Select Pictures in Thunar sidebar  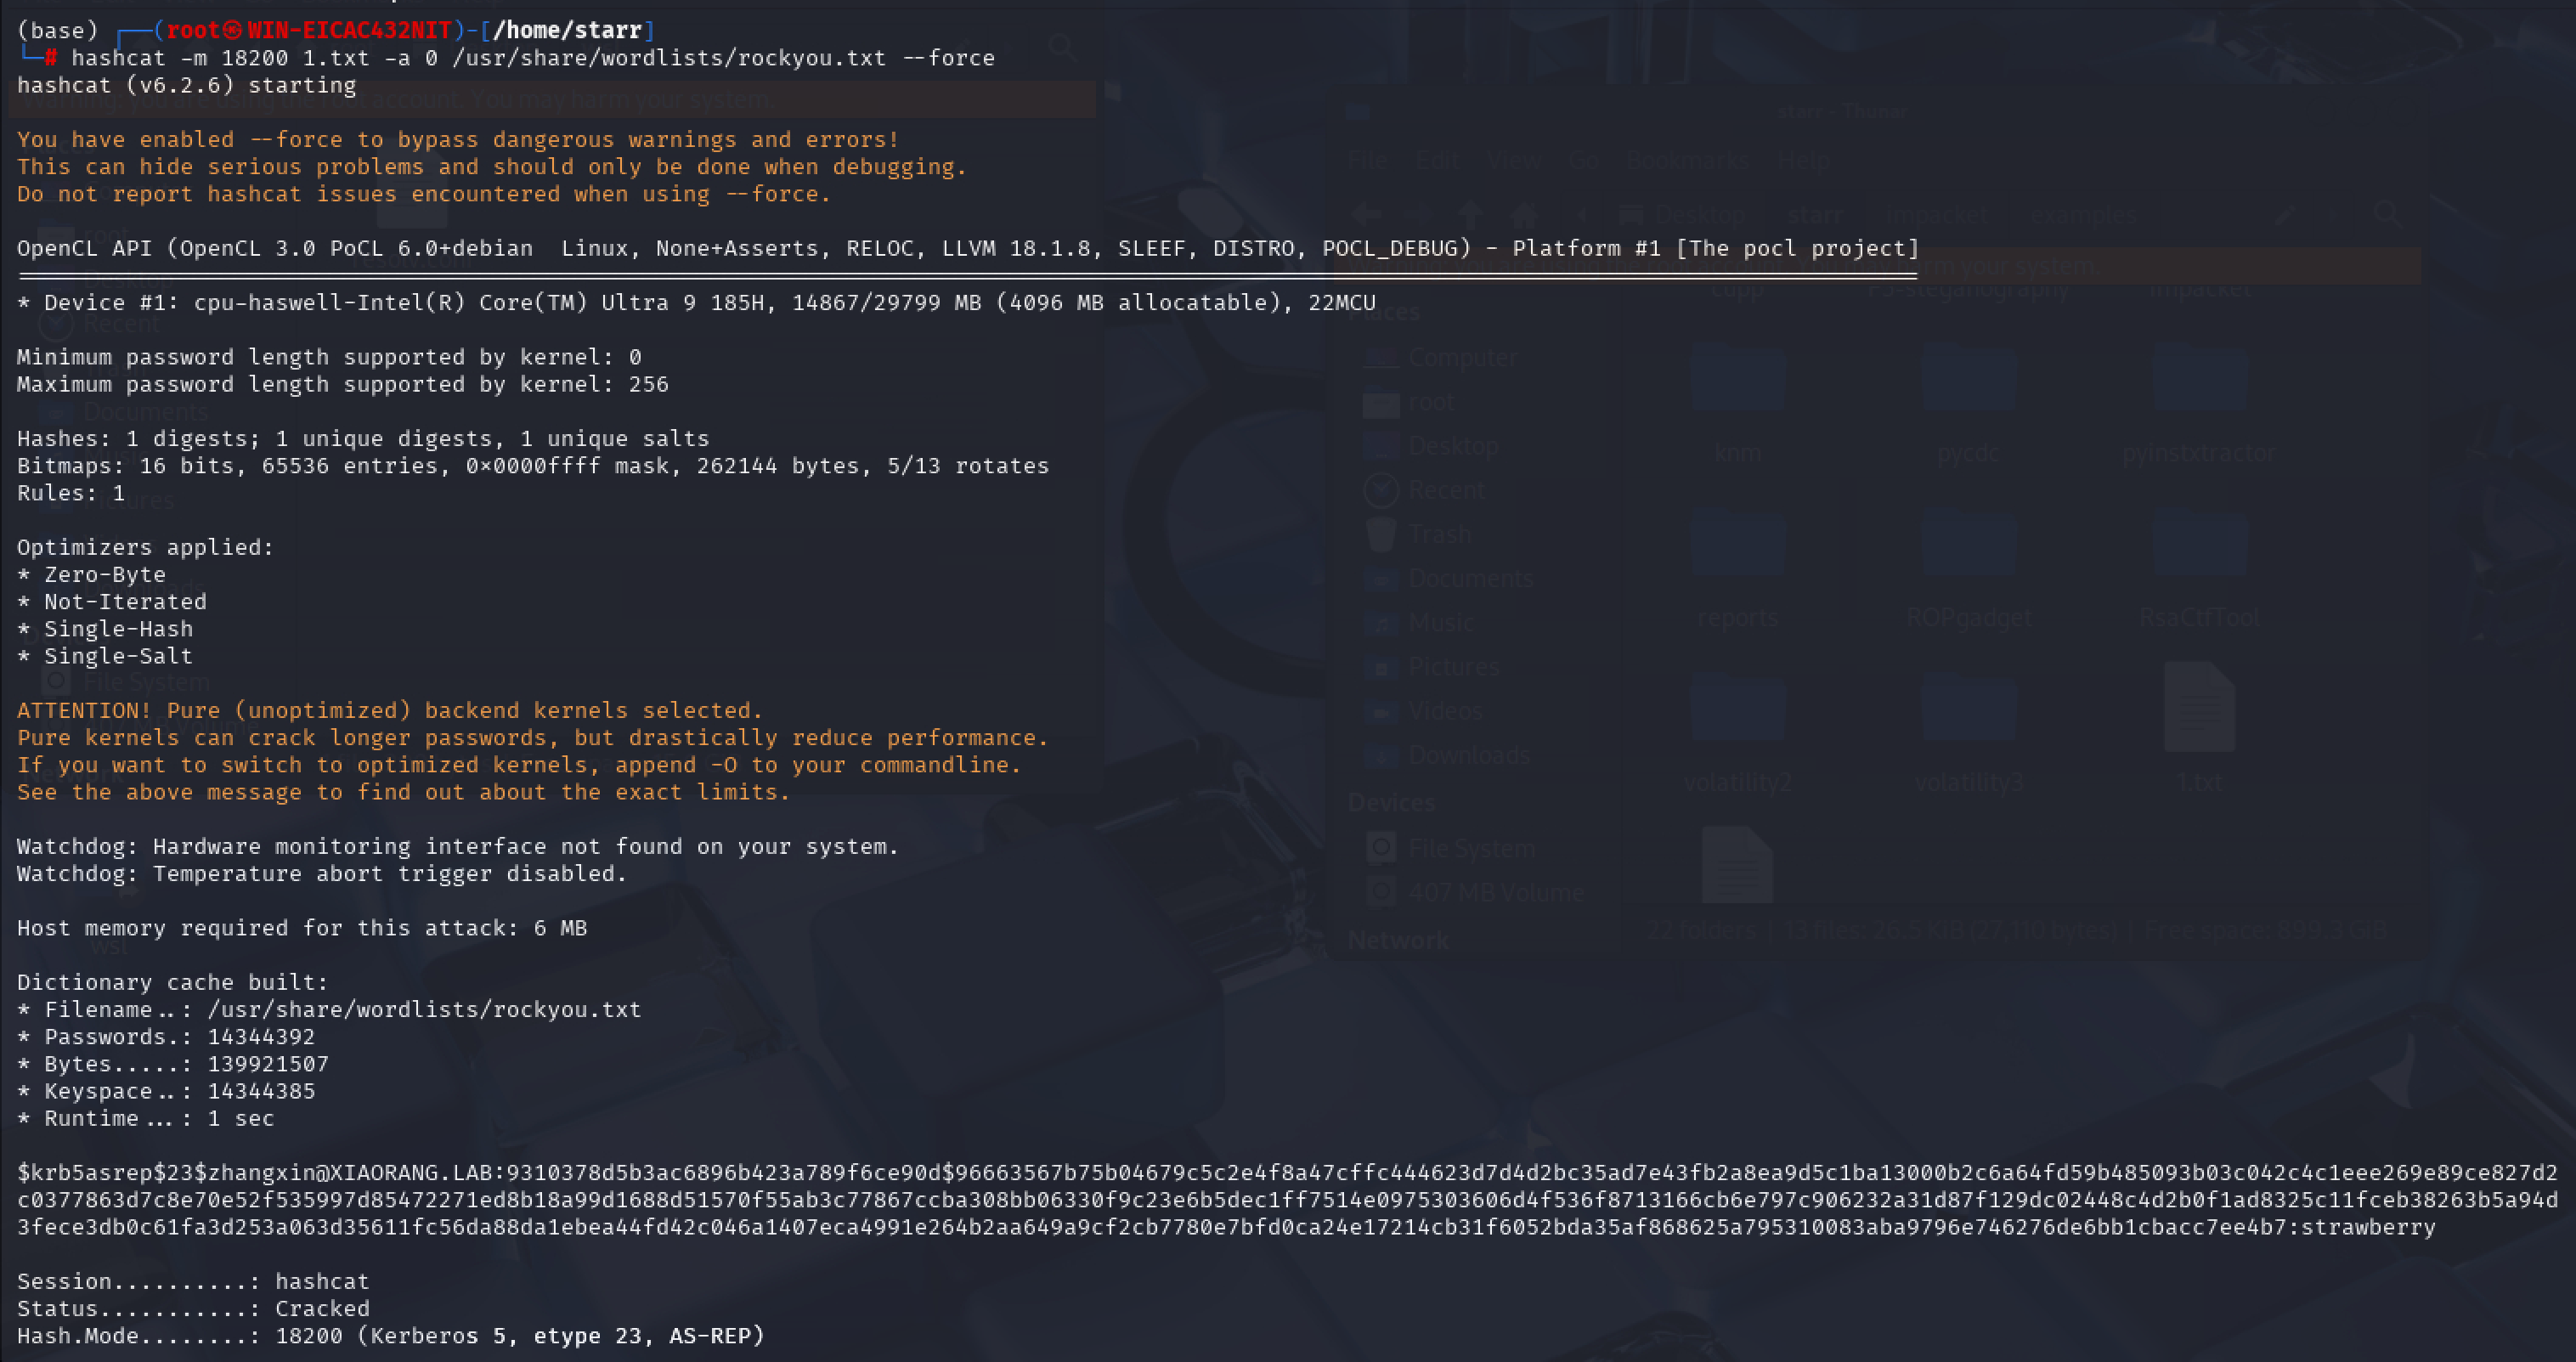(x=1432, y=666)
